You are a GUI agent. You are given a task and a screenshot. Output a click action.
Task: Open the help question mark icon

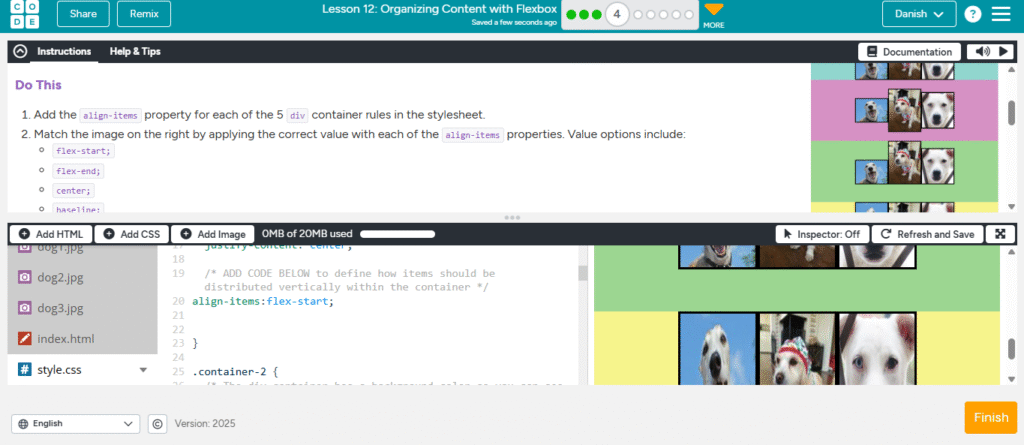point(972,14)
